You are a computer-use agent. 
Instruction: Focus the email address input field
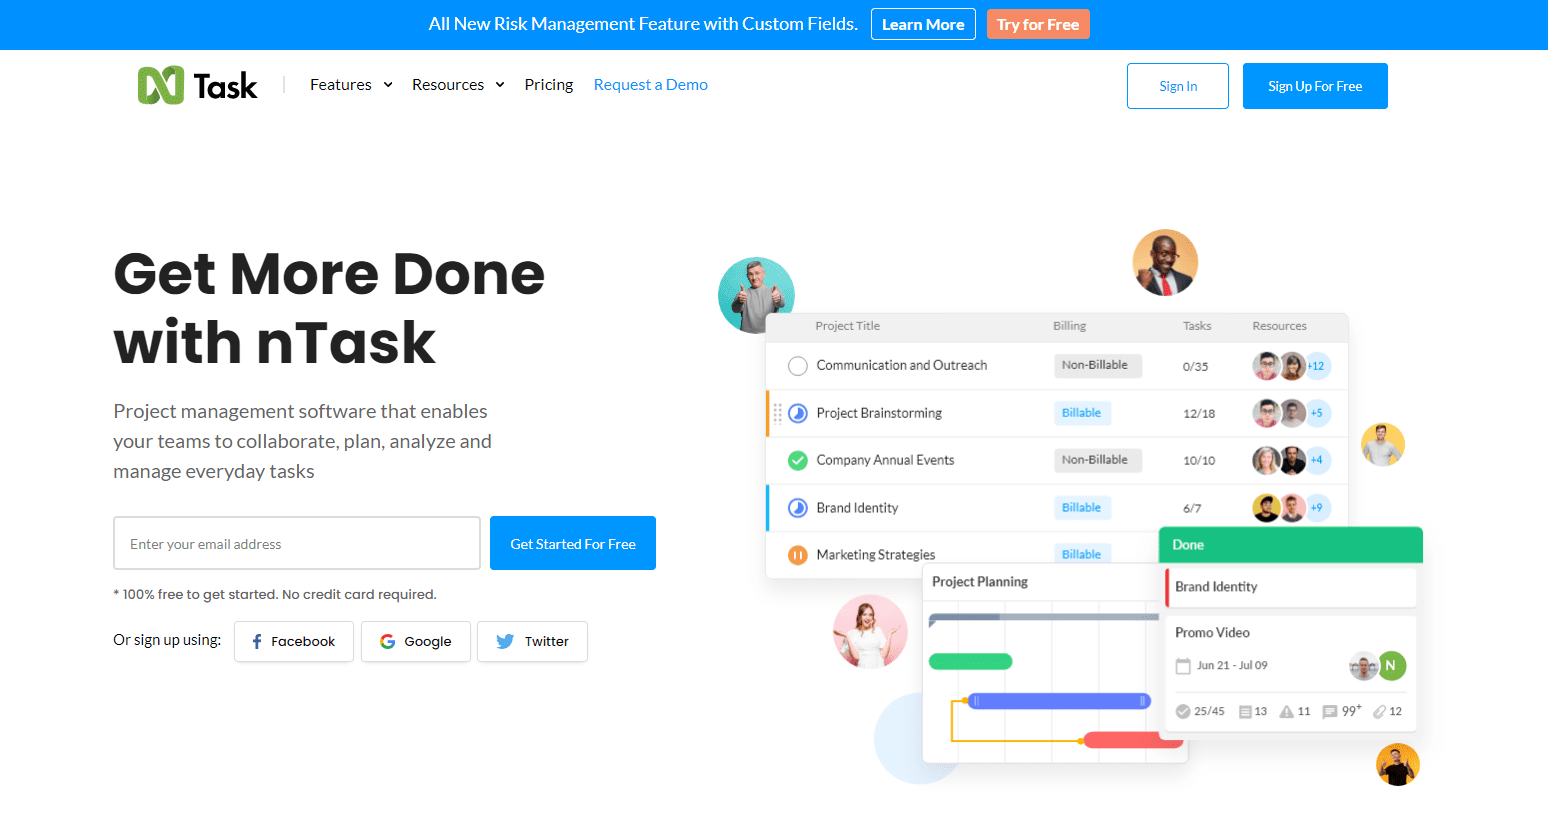297,543
